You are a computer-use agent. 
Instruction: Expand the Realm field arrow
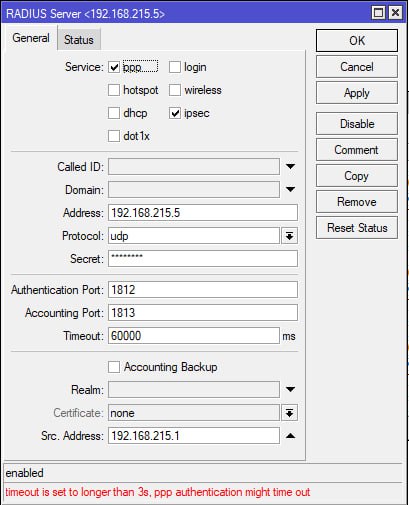pos(290,389)
